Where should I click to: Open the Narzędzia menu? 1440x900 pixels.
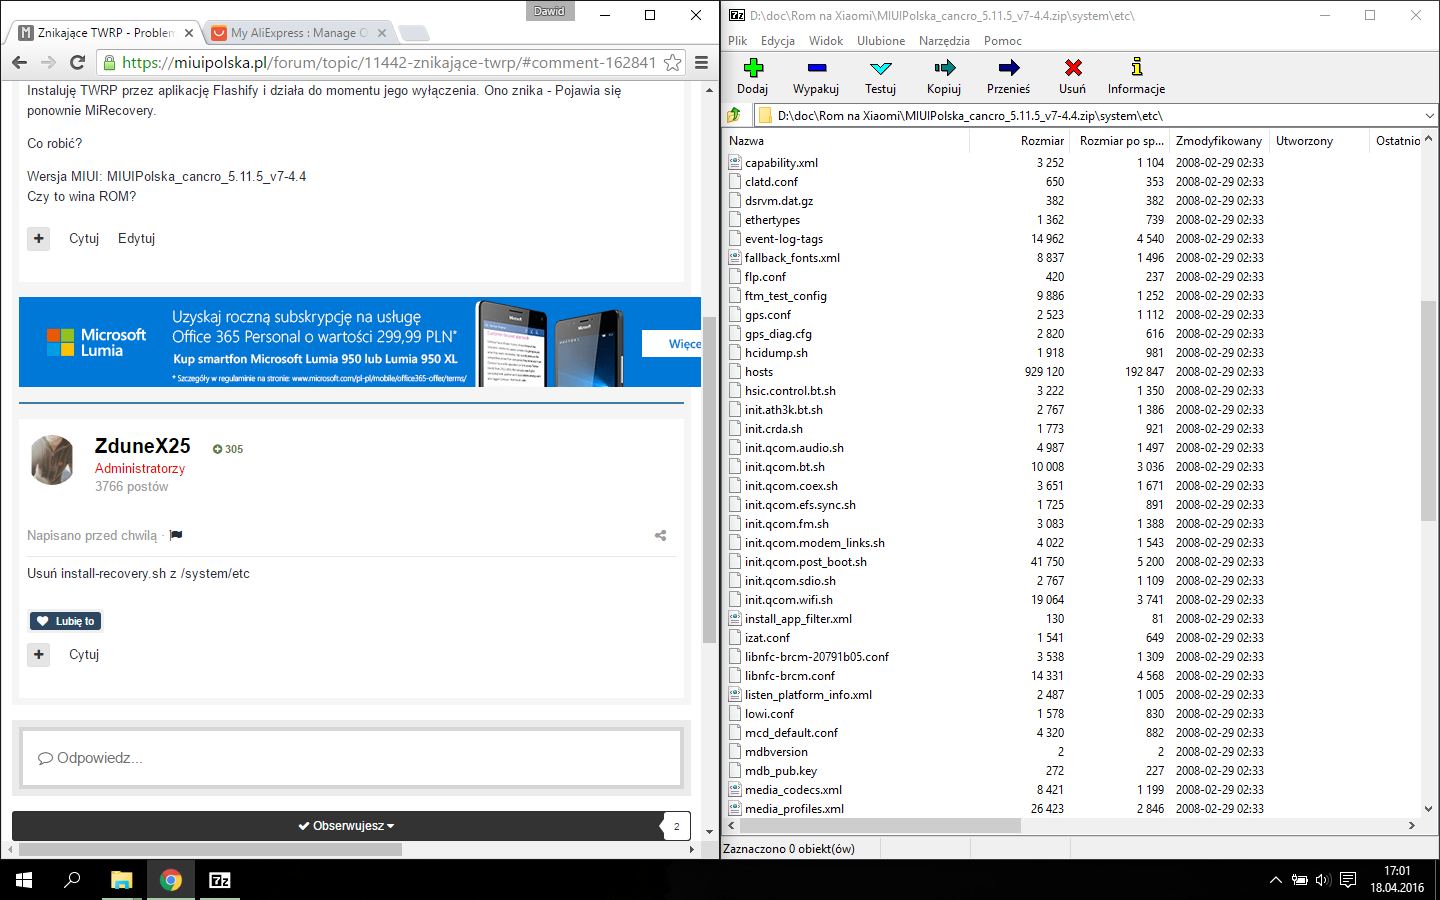pyautogui.click(x=944, y=41)
